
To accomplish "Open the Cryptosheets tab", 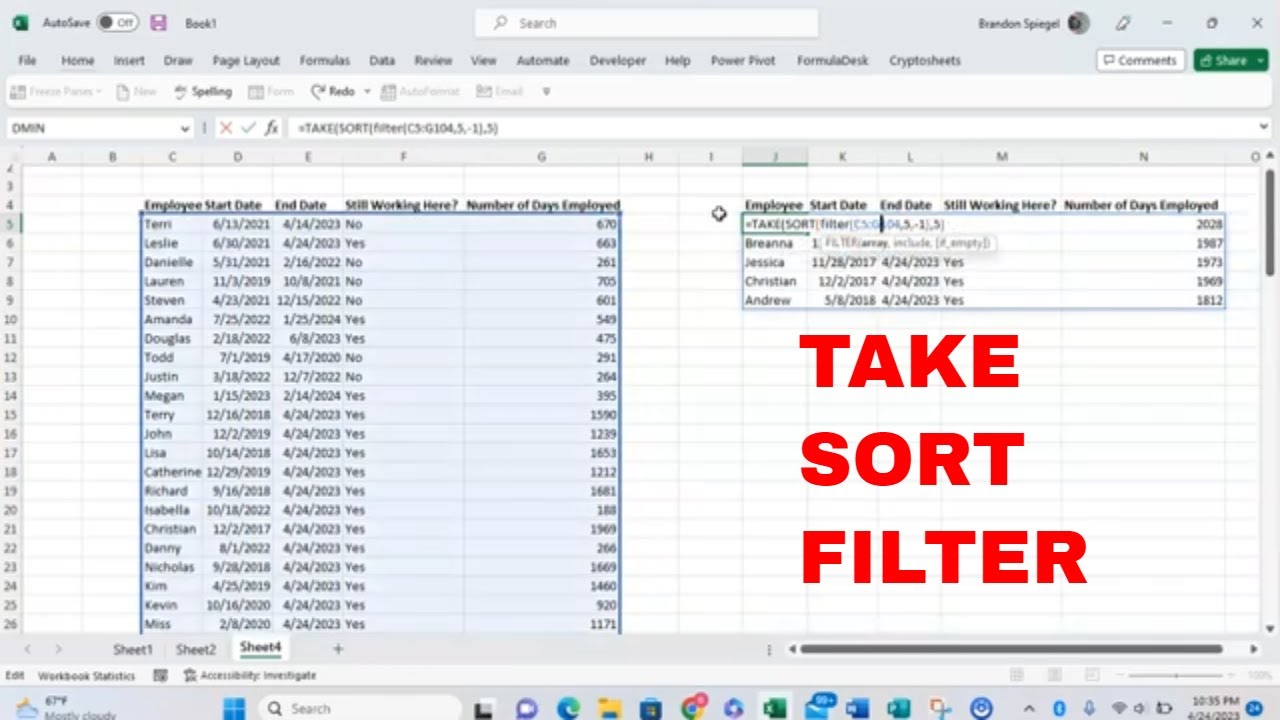I will 925,60.
